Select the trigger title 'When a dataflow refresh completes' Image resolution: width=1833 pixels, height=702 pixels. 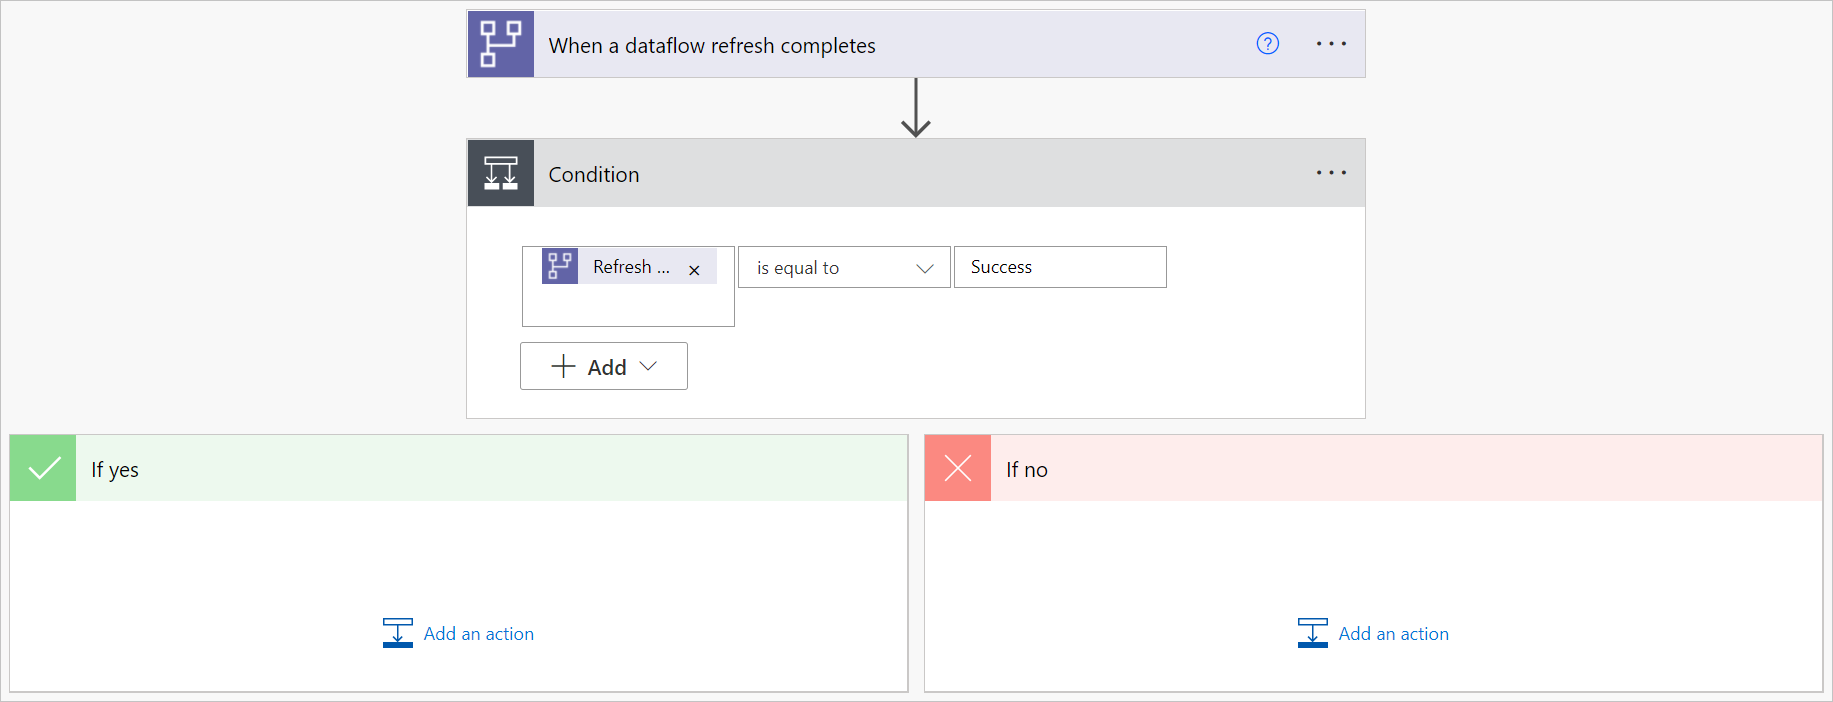point(712,46)
